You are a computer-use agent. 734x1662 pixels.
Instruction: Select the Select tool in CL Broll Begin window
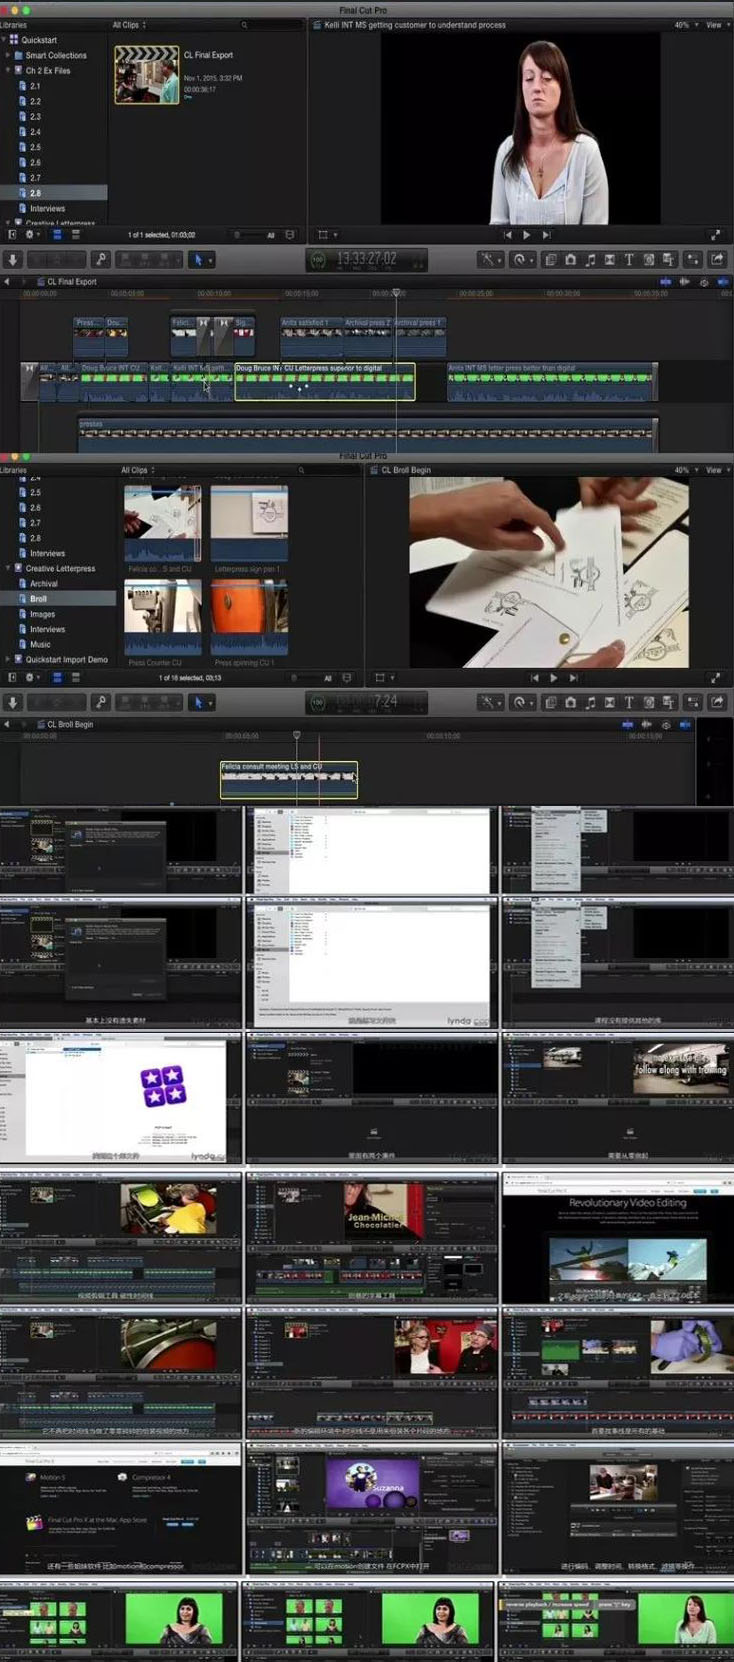199,702
